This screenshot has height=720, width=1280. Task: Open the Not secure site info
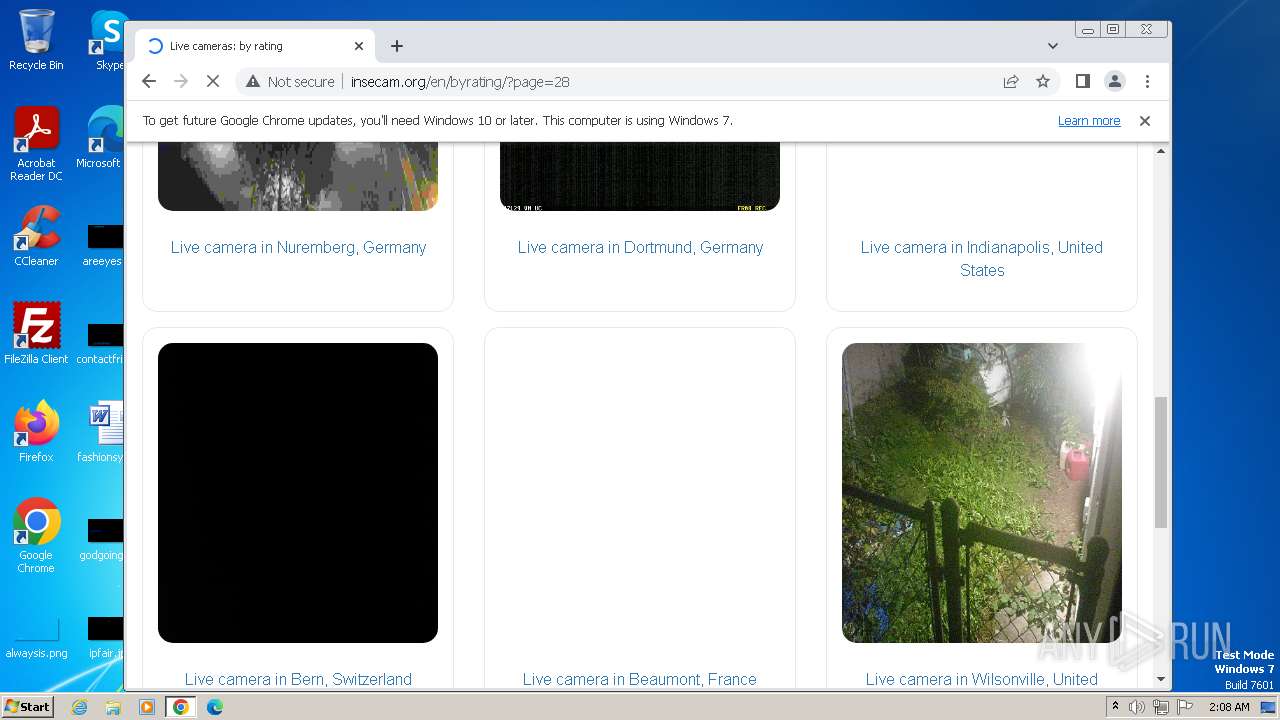[x=290, y=82]
